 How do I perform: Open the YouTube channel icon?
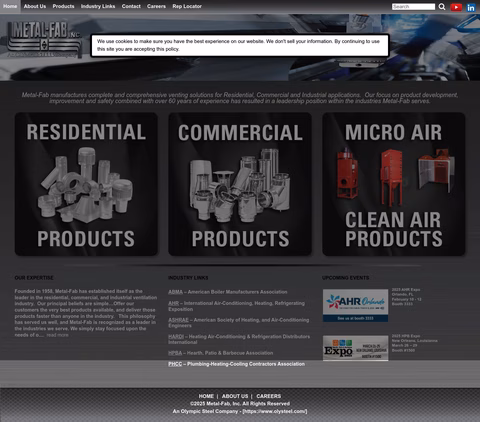(x=456, y=7)
